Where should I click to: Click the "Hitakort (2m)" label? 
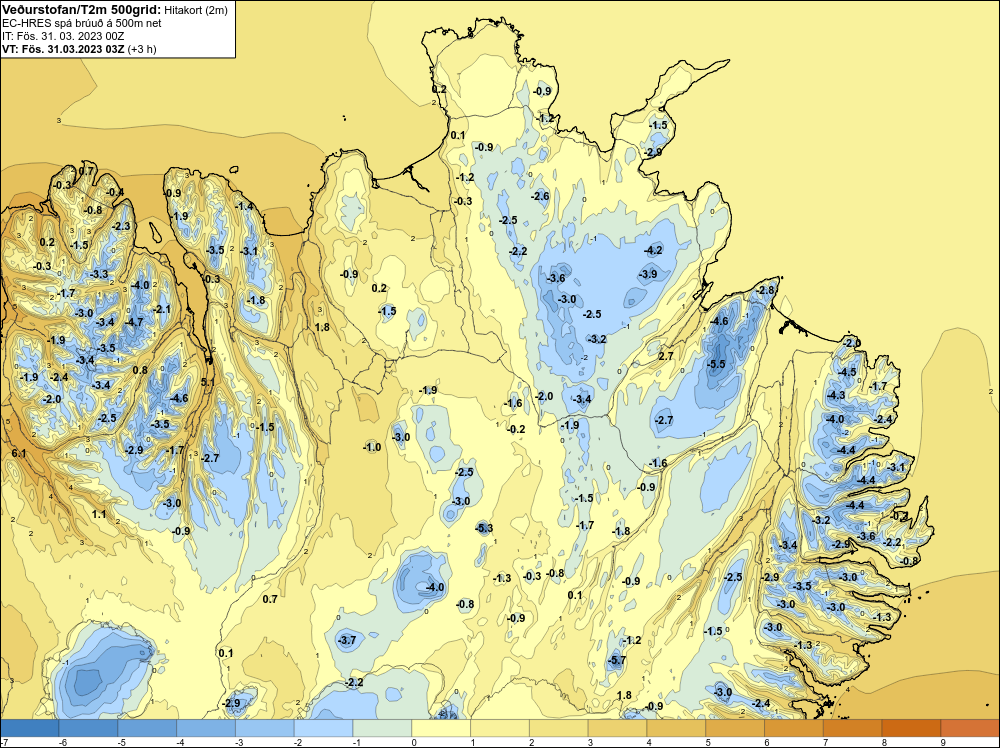tap(196, 10)
